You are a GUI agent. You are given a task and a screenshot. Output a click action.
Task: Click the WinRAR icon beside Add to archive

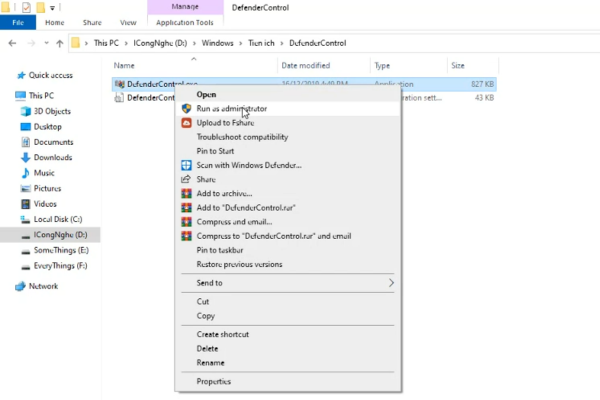[186, 193]
